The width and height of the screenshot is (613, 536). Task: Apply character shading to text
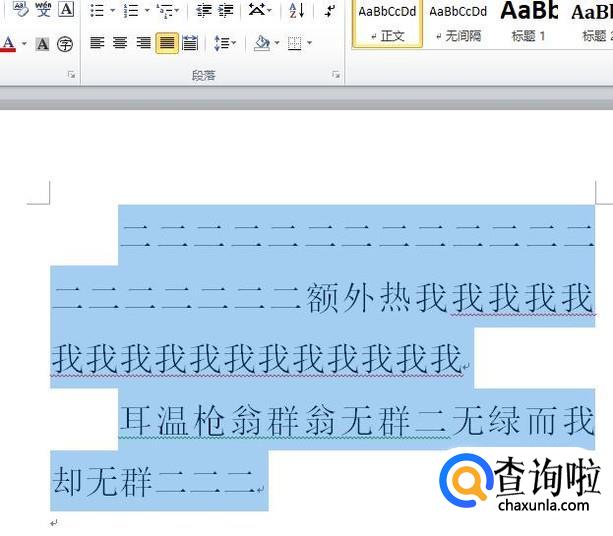[x=42, y=44]
